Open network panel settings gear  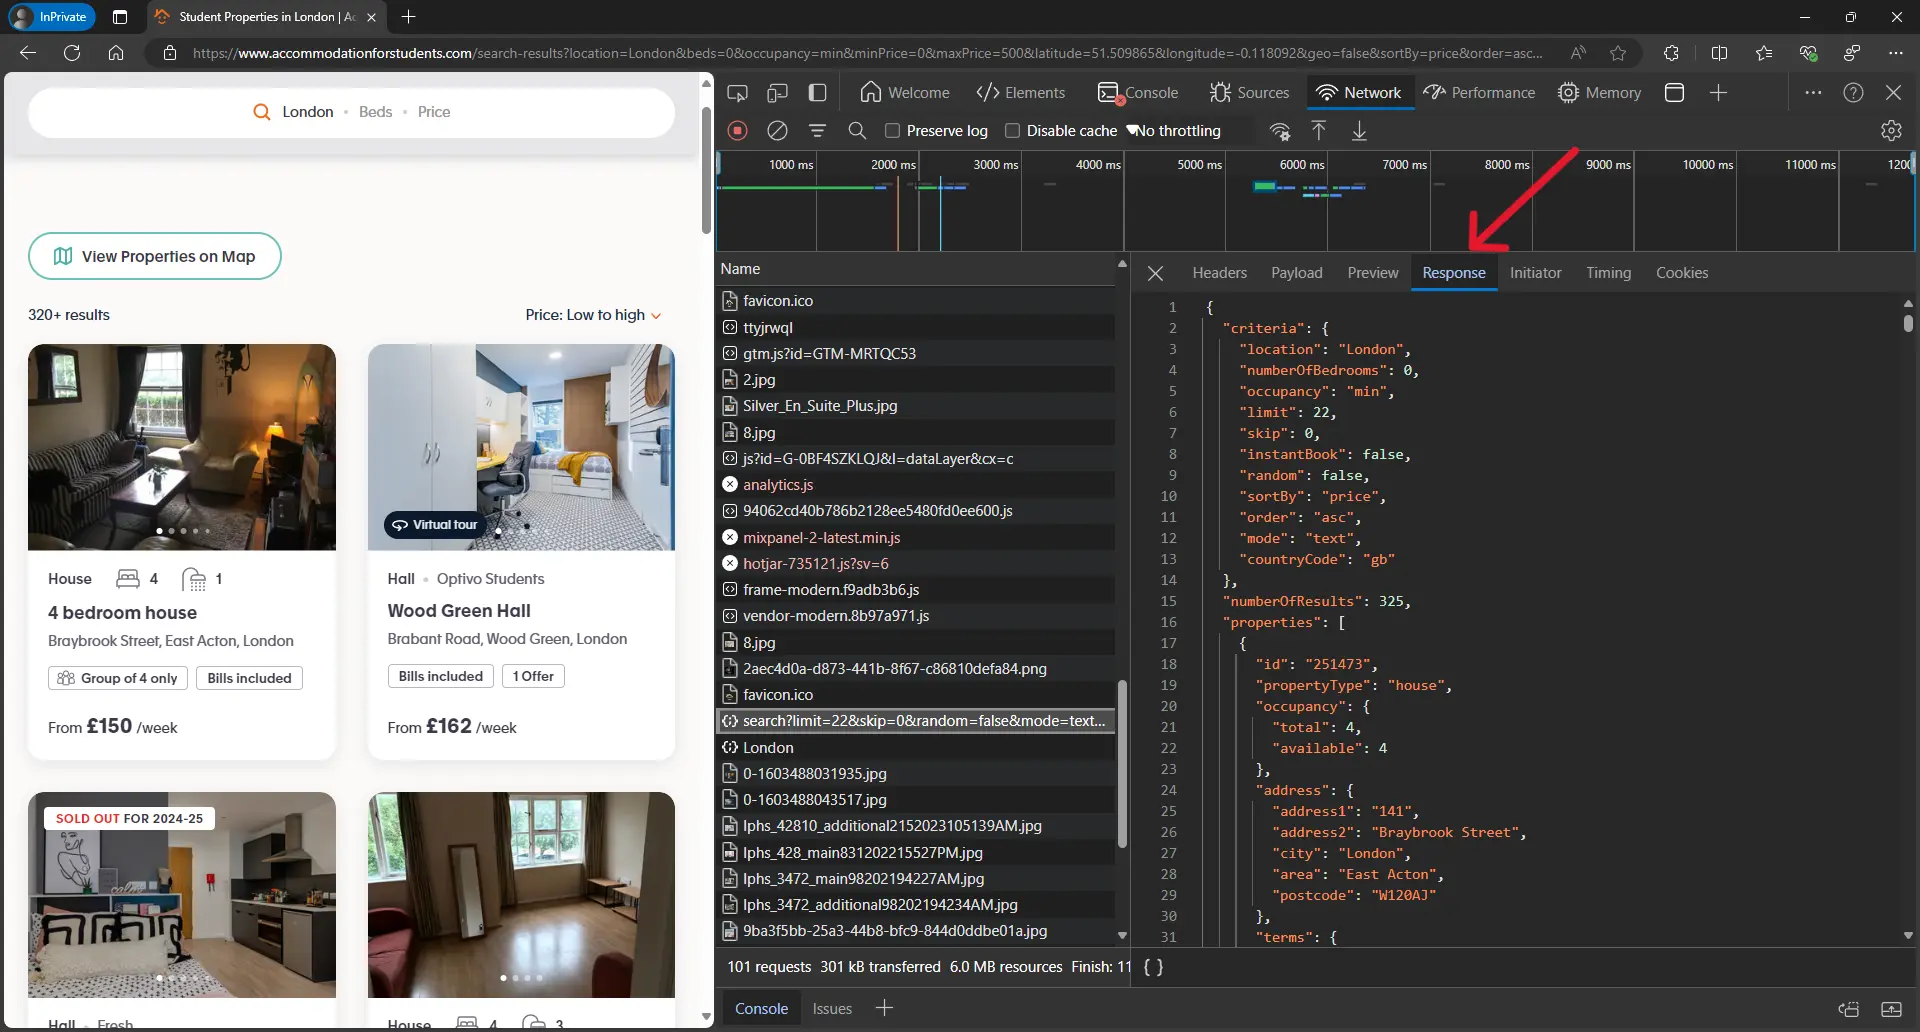(x=1891, y=131)
